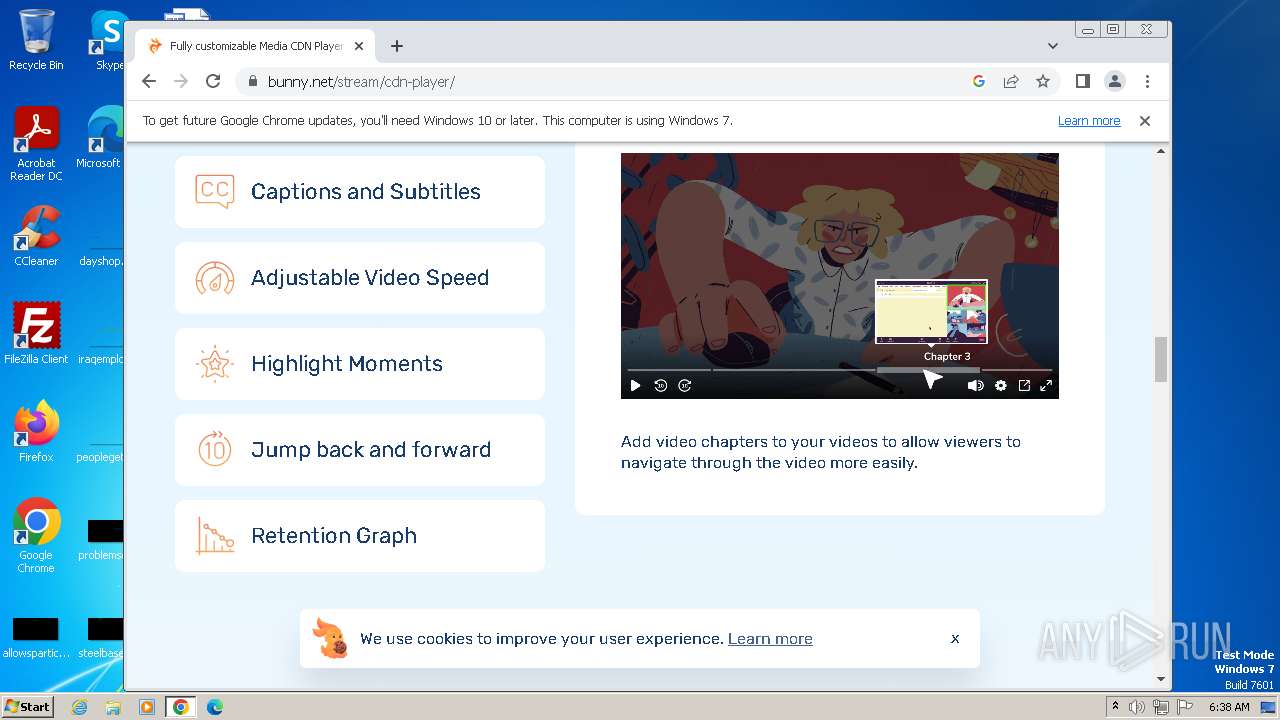Select Adjustable Video Speed feature
The image size is (1280, 720).
pyautogui.click(x=360, y=278)
